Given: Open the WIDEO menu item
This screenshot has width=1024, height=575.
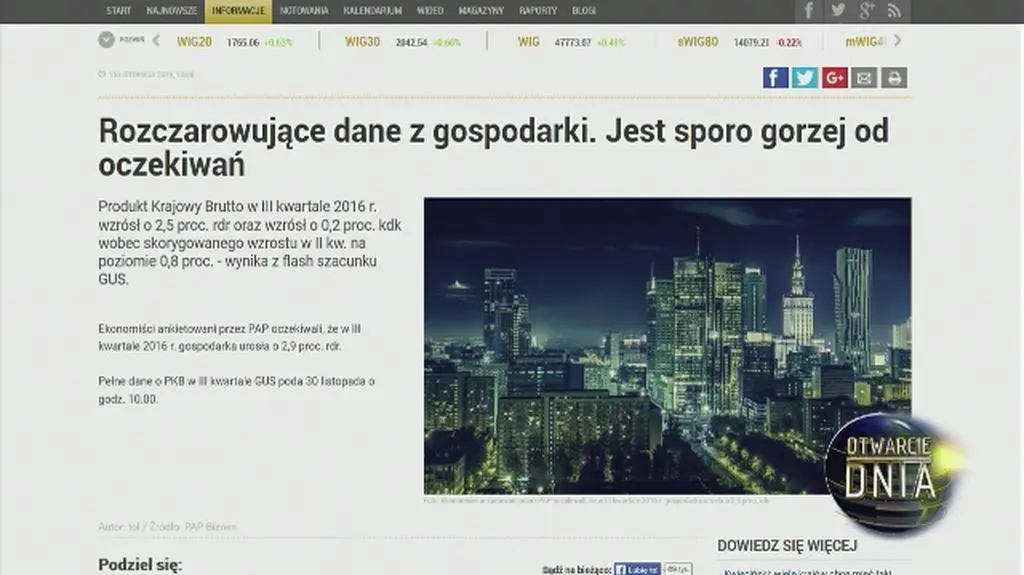Looking at the screenshot, I should click(x=430, y=10).
